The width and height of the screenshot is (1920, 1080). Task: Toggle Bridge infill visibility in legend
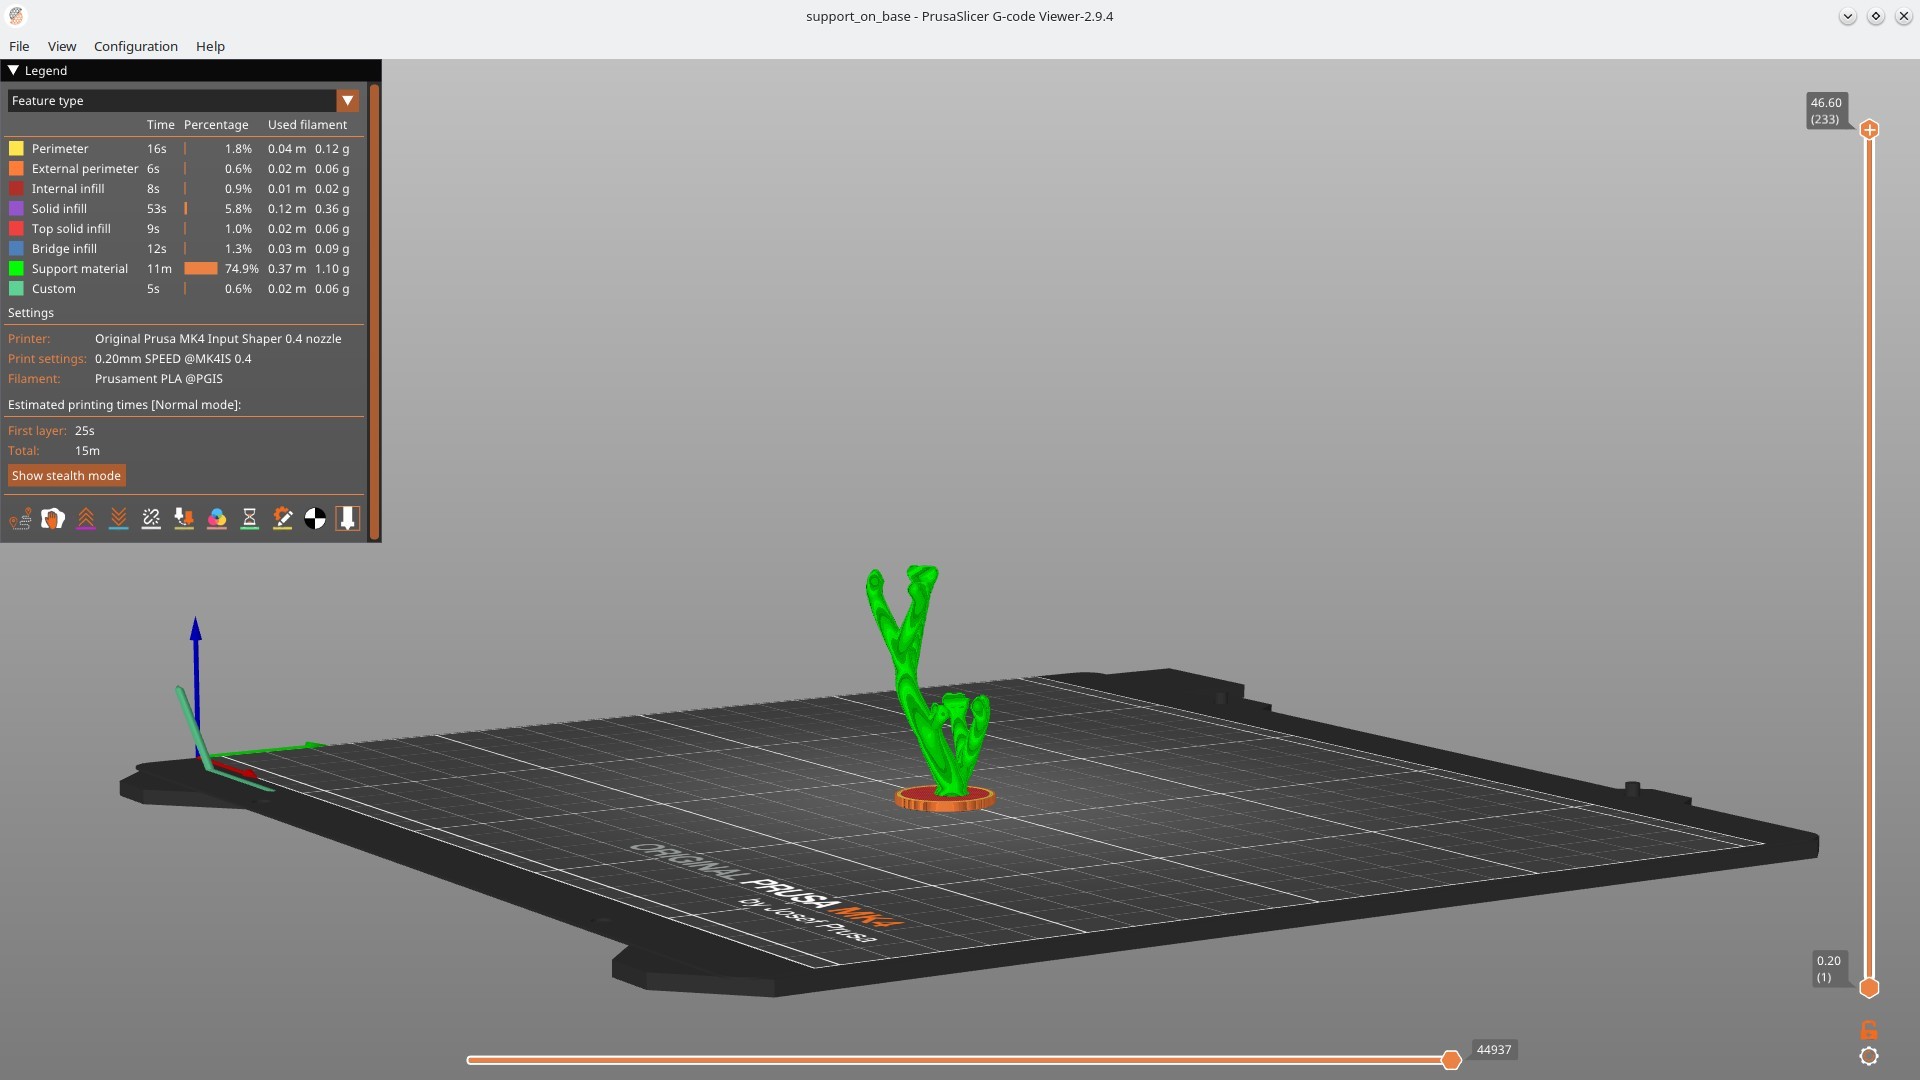pyautogui.click(x=185, y=249)
